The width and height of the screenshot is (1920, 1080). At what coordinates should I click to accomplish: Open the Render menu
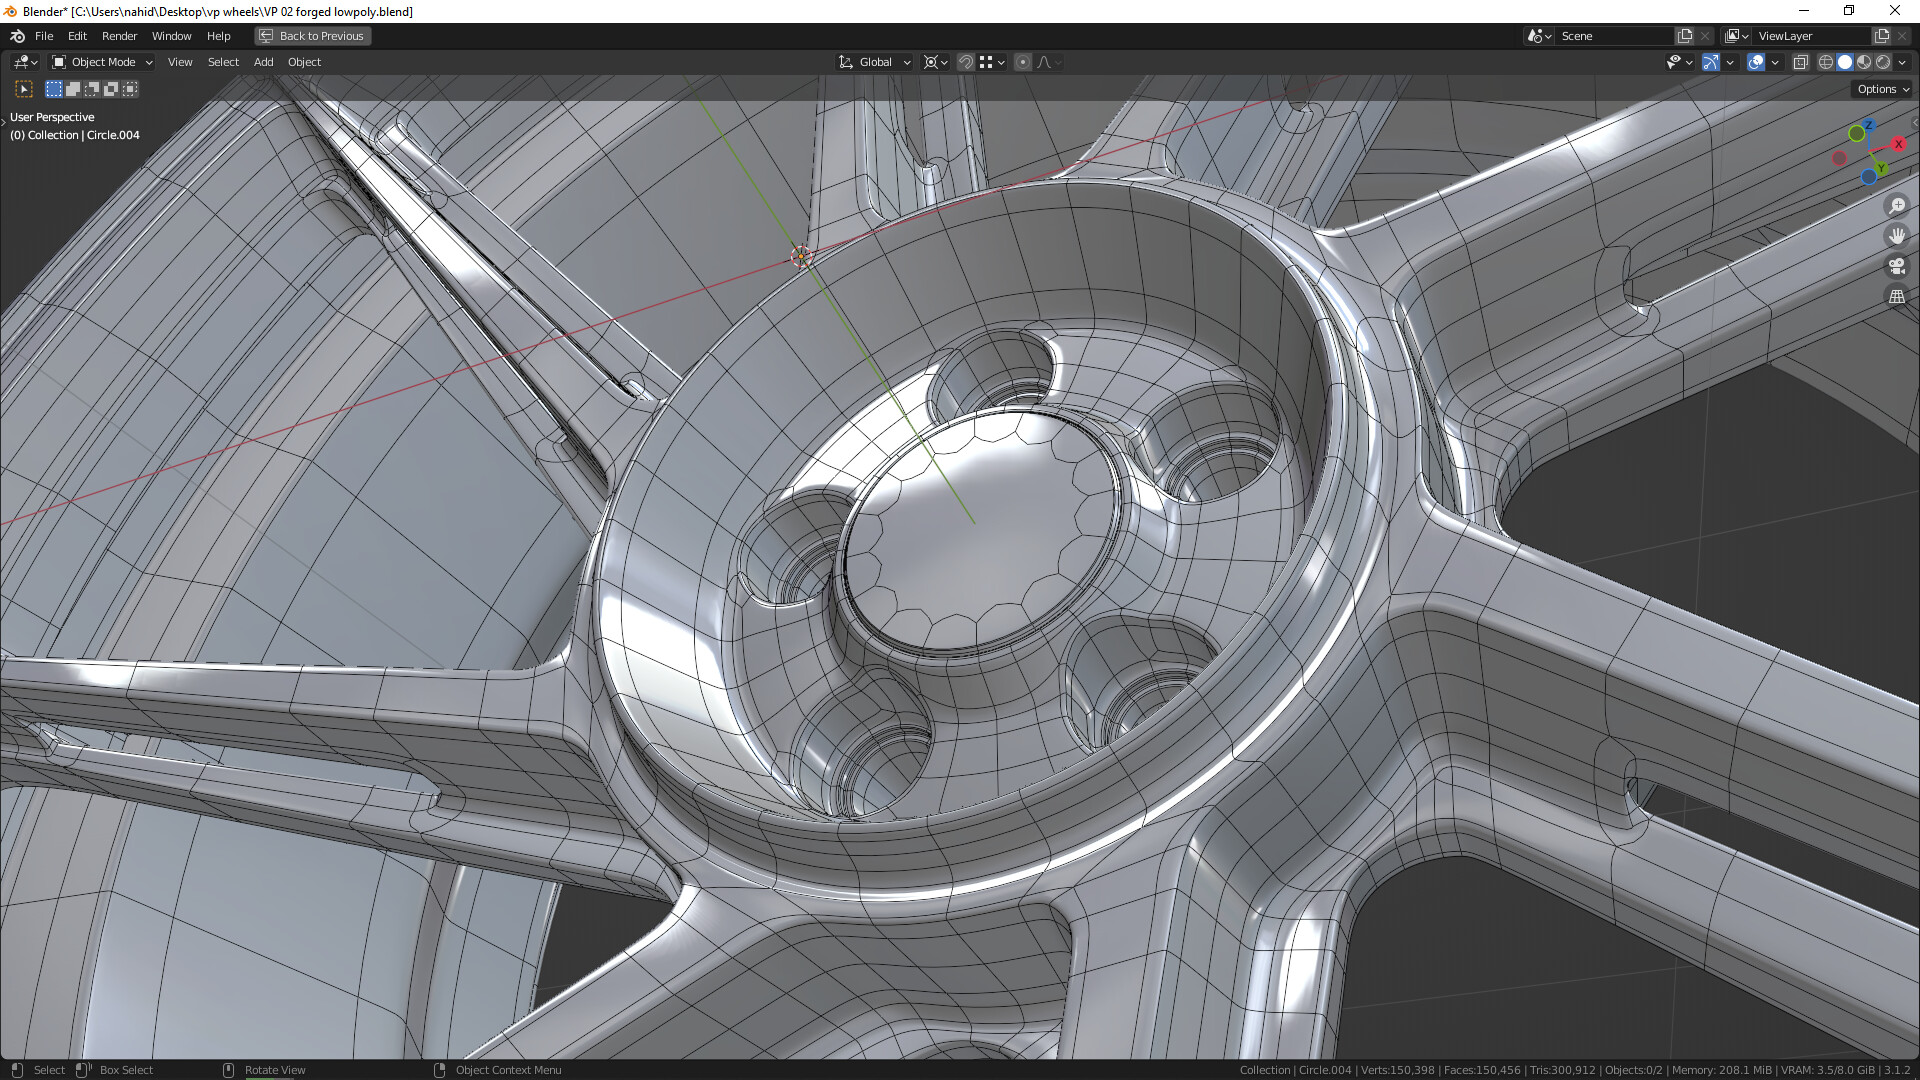tap(119, 36)
